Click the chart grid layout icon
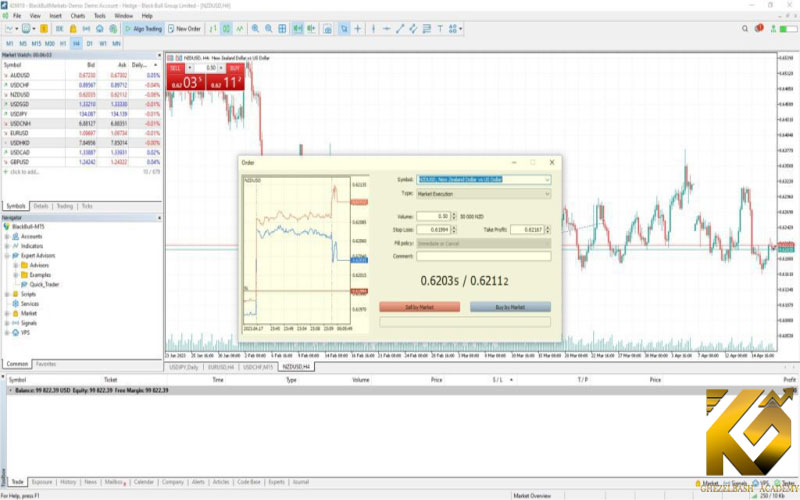The image size is (800, 500). 284,29
